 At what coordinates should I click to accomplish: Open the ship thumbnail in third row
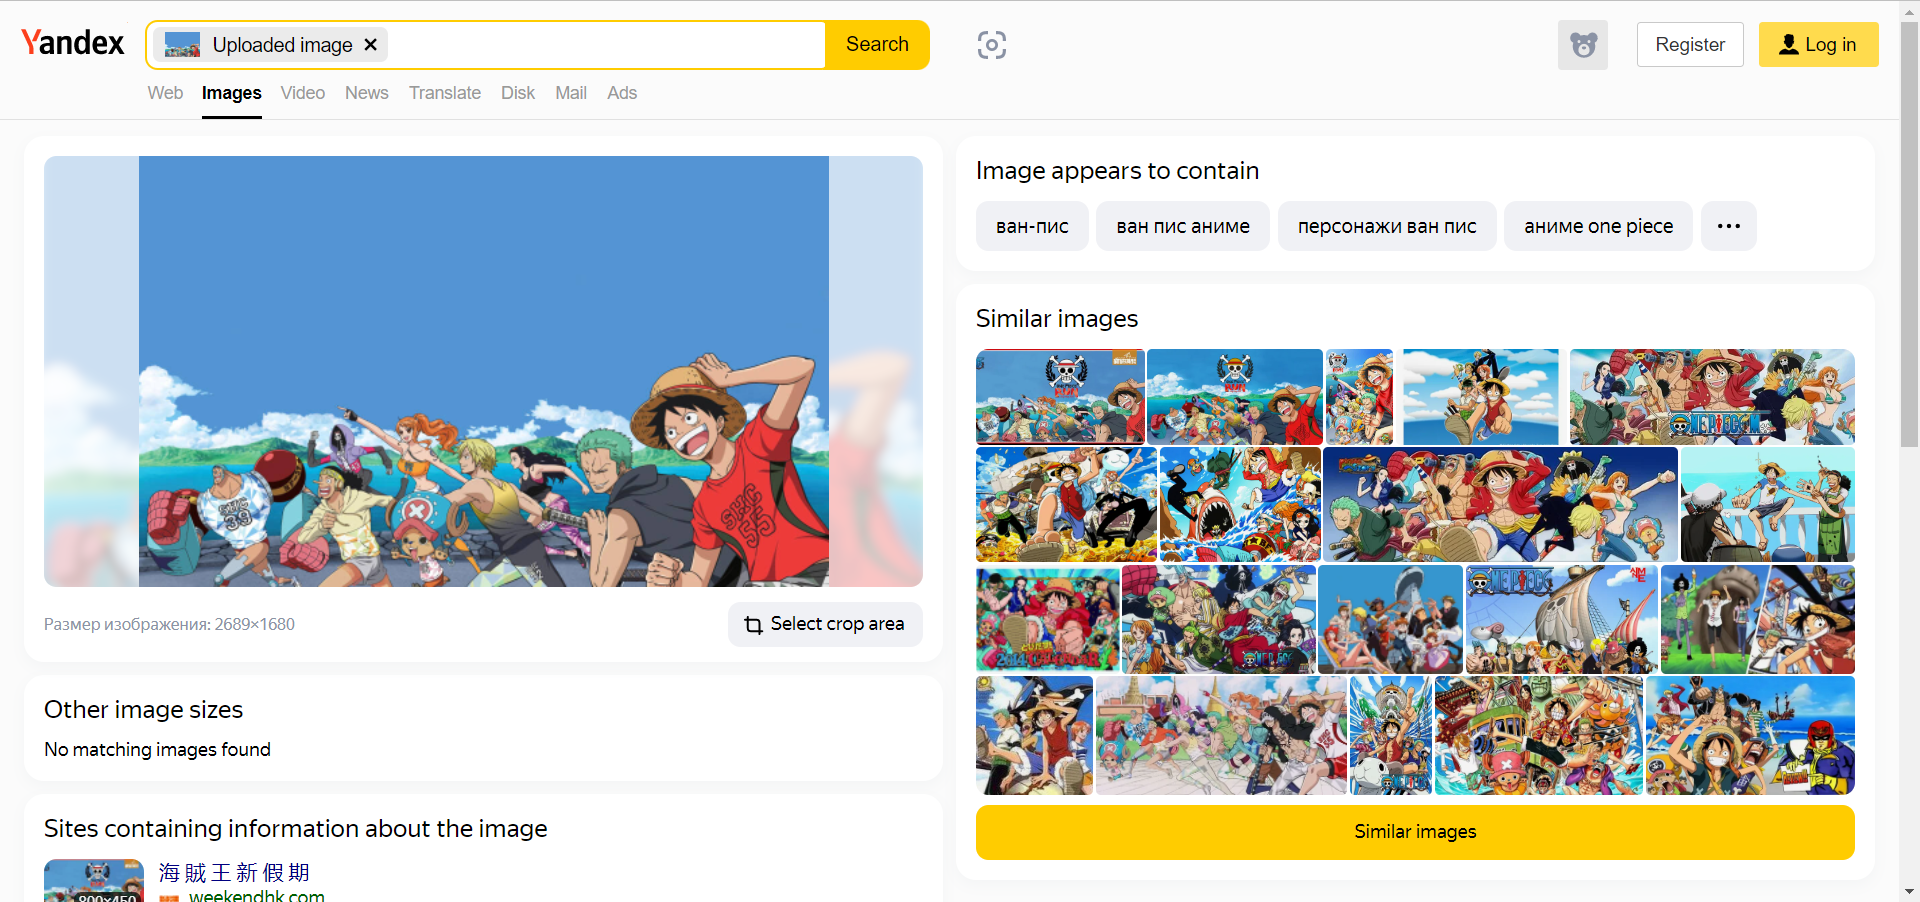point(1562,619)
